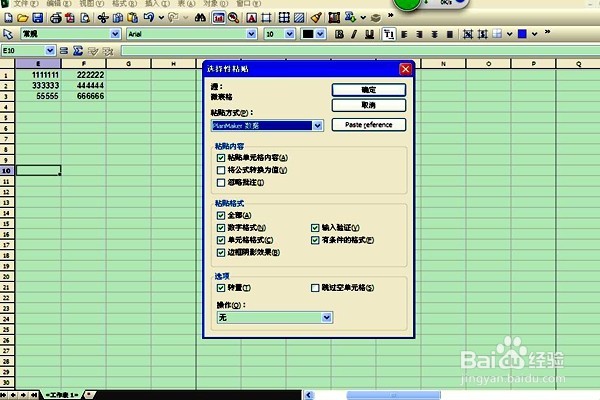Uncheck the input validation checkbox
This screenshot has width=600, height=400.
[315, 228]
